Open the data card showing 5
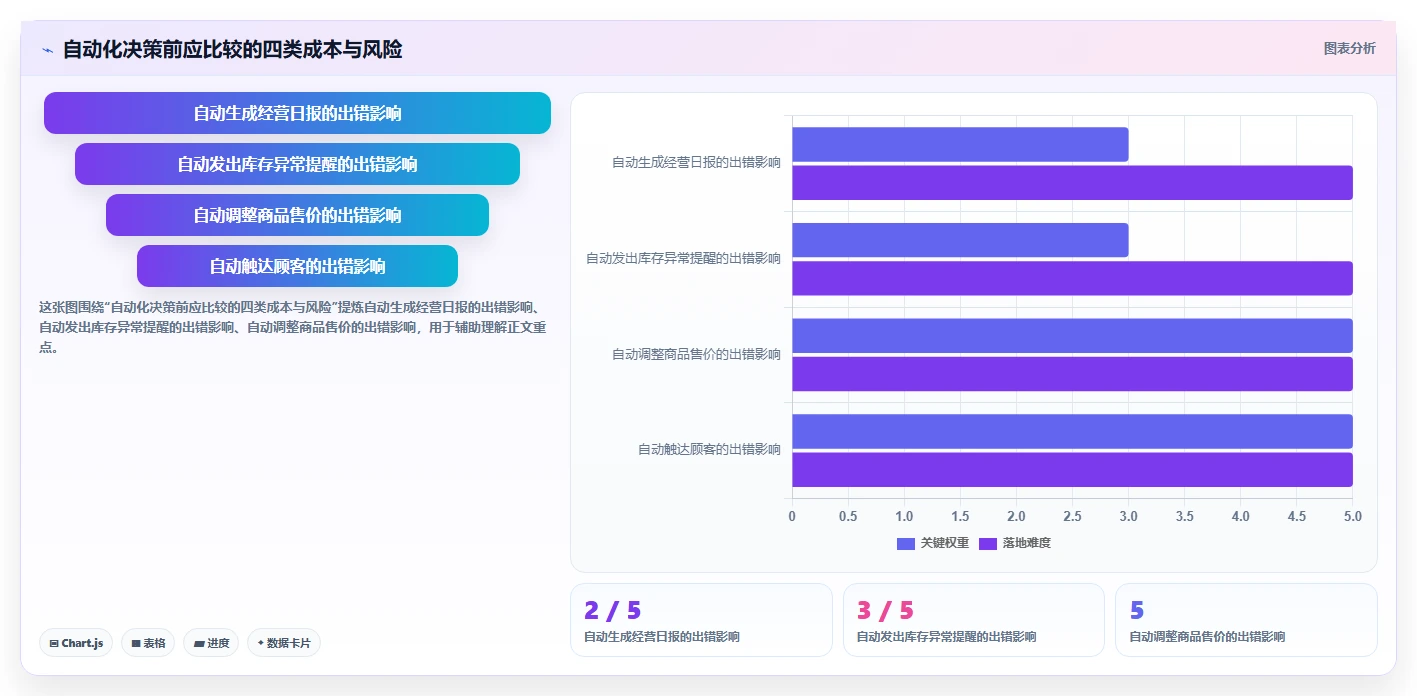The image size is (1417, 696). click(1246, 620)
